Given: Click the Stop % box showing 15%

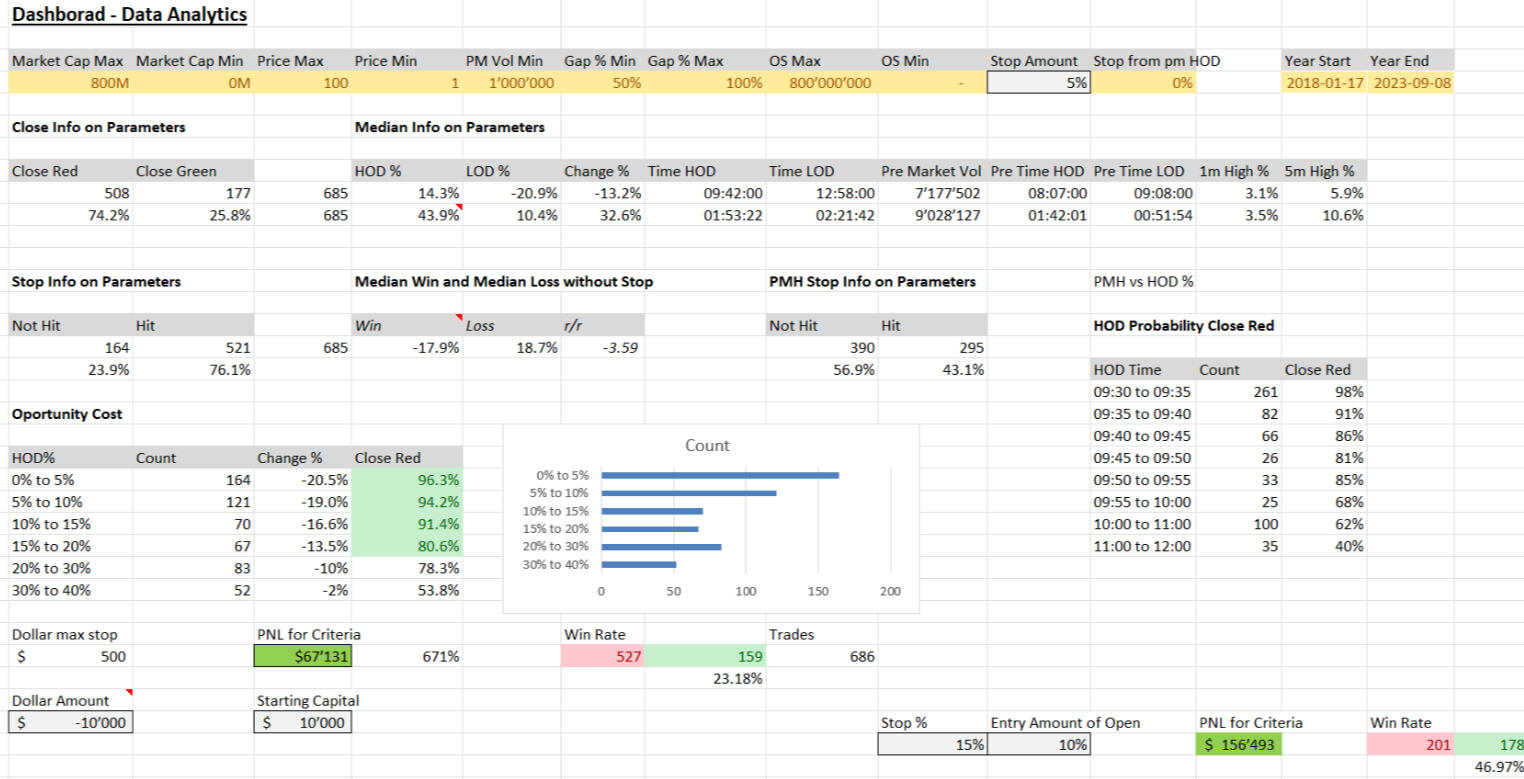Looking at the screenshot, I should (x=930, y=744).
